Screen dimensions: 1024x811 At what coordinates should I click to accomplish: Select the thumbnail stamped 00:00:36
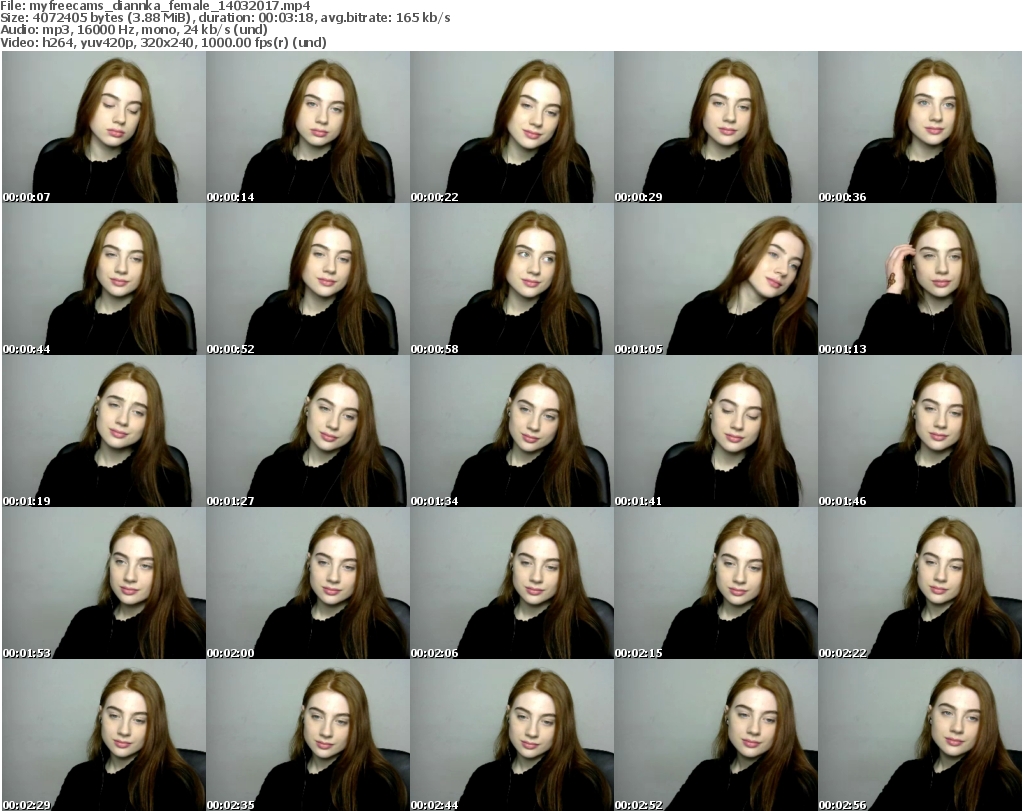tap(920, 127)
